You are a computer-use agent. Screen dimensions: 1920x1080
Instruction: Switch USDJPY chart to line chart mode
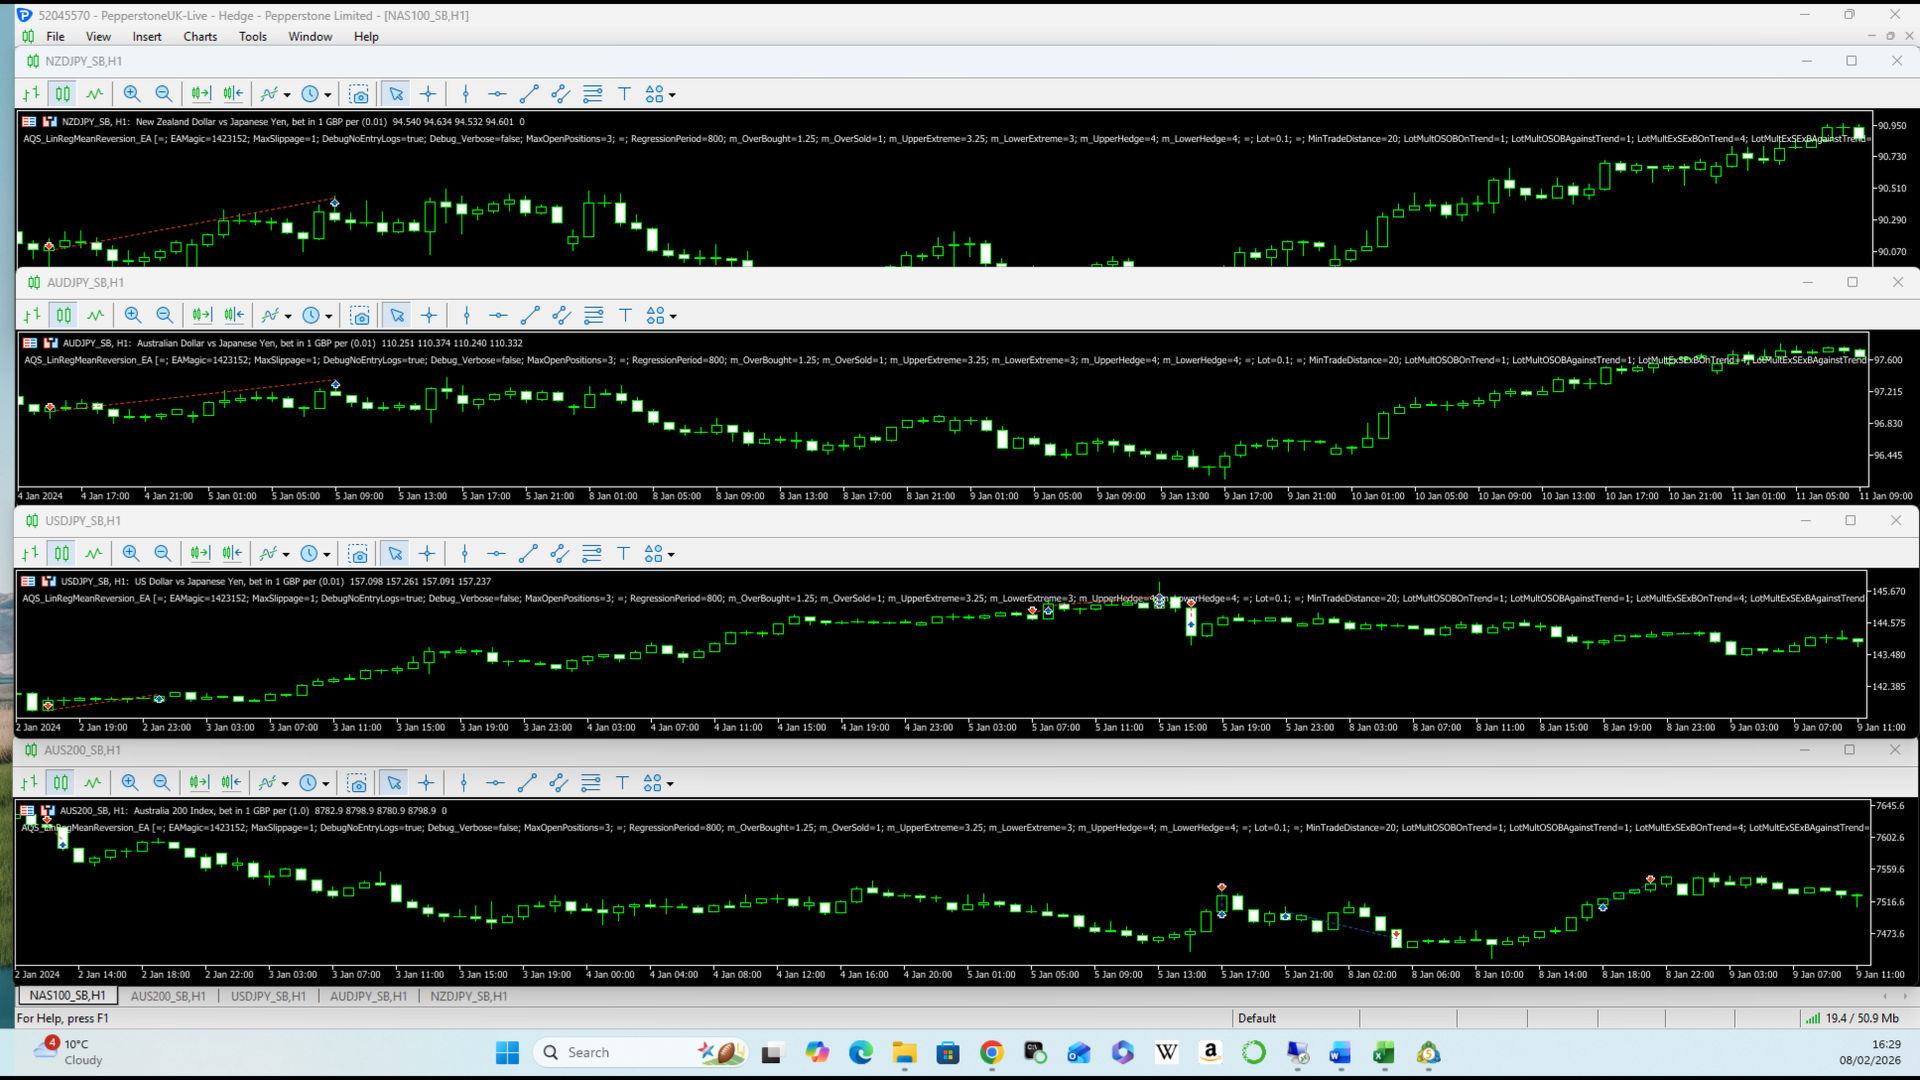click(x=93, y=554)
